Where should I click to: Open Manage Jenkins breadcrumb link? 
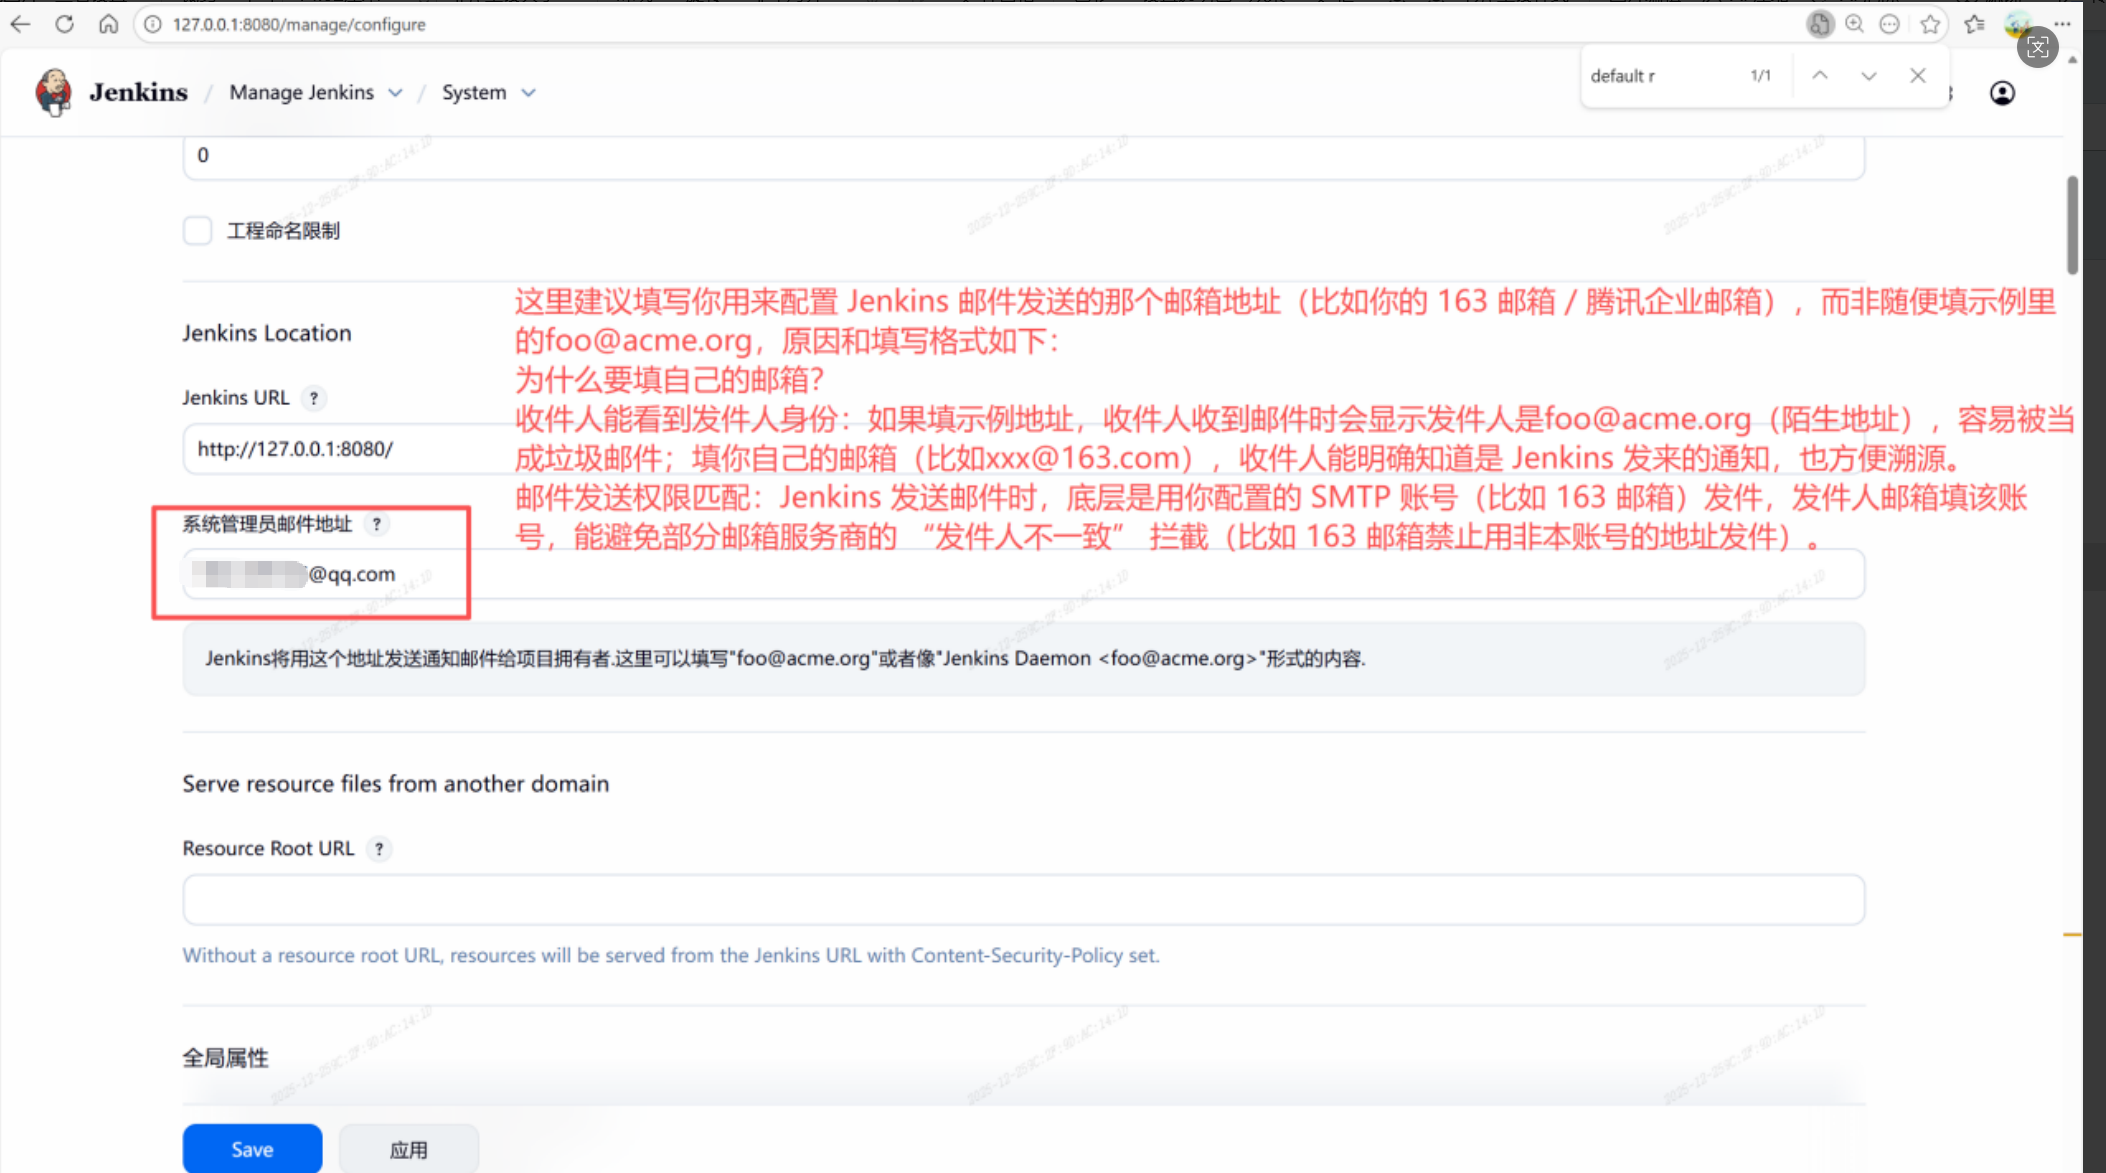301,93
